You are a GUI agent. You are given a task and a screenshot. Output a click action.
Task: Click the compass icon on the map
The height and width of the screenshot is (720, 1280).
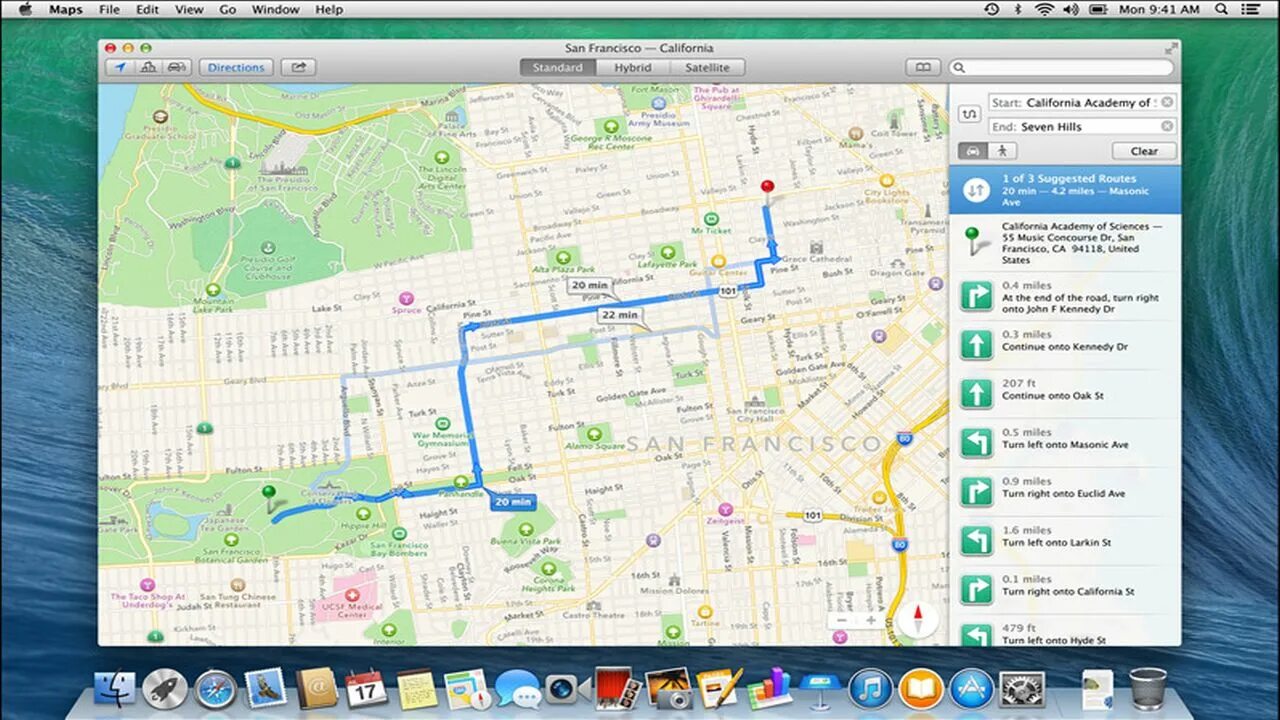pos(919,620)
